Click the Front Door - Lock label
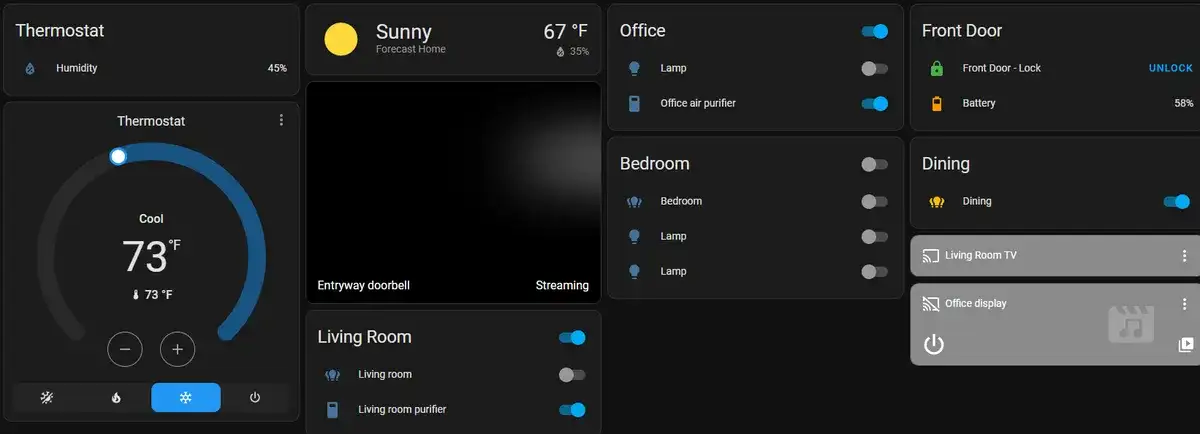This screenshot has height=434, width=1200. click(1002, 68)
